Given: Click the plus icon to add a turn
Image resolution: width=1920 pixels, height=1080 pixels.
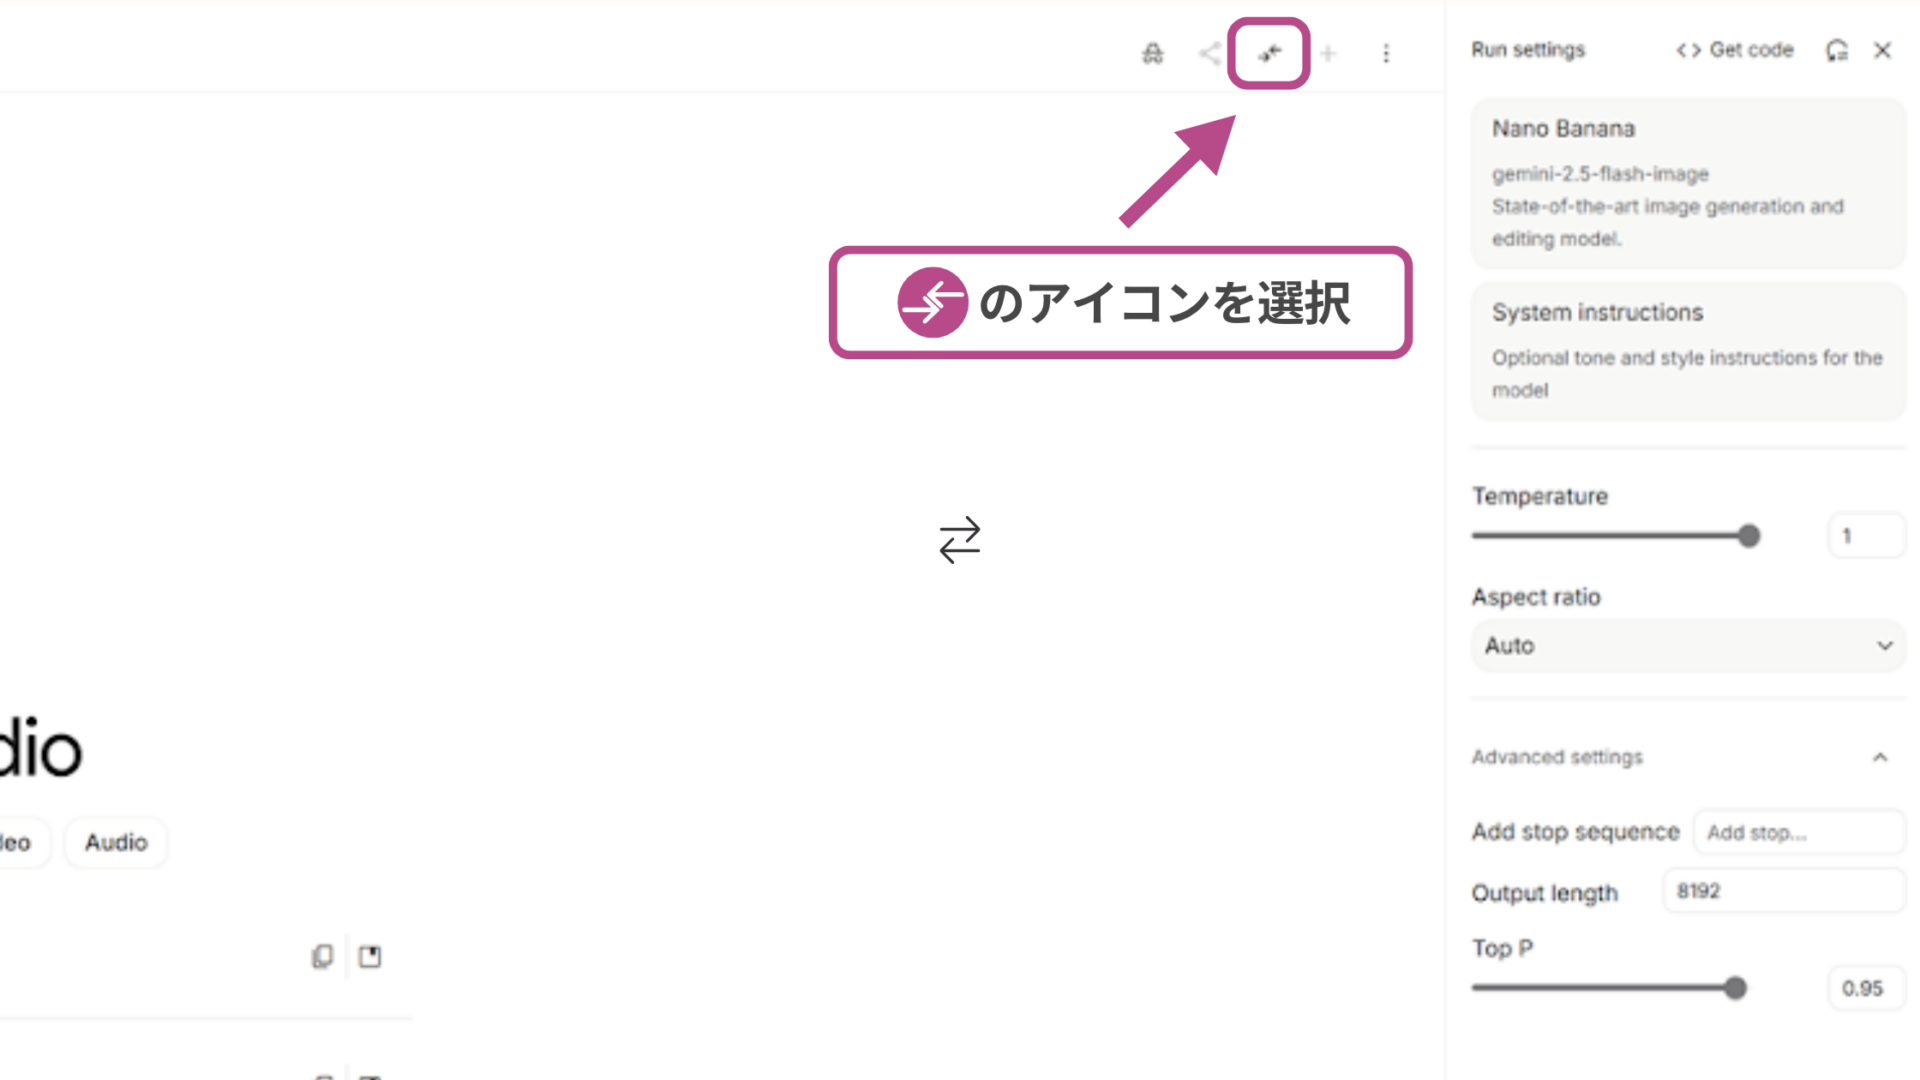Looking at the screenshot, I should pyautogui.click(x=1328, y=54).
